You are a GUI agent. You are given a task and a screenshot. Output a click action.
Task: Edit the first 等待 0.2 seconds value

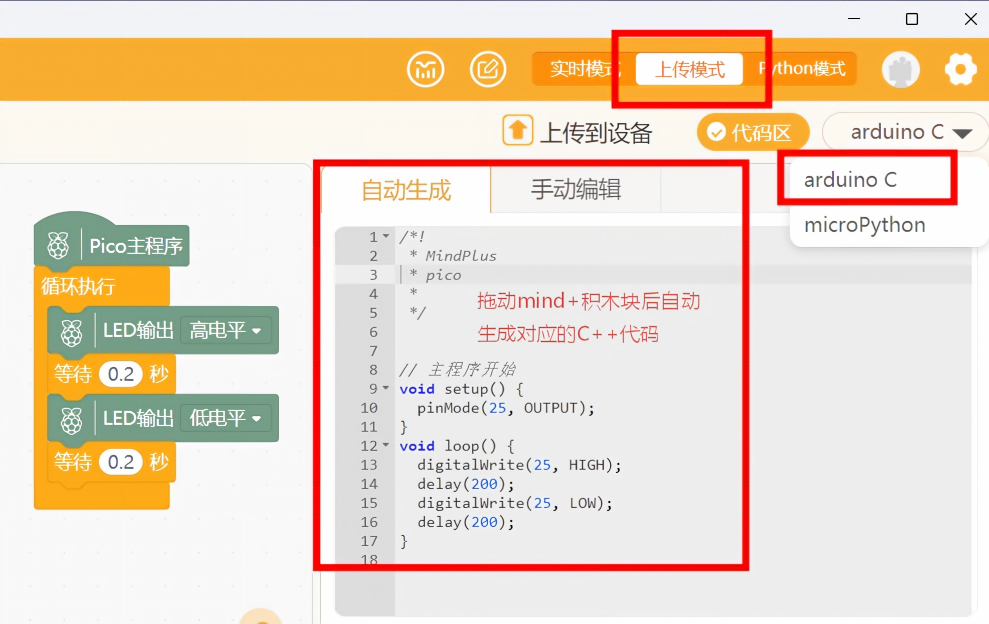click(120, 374)
